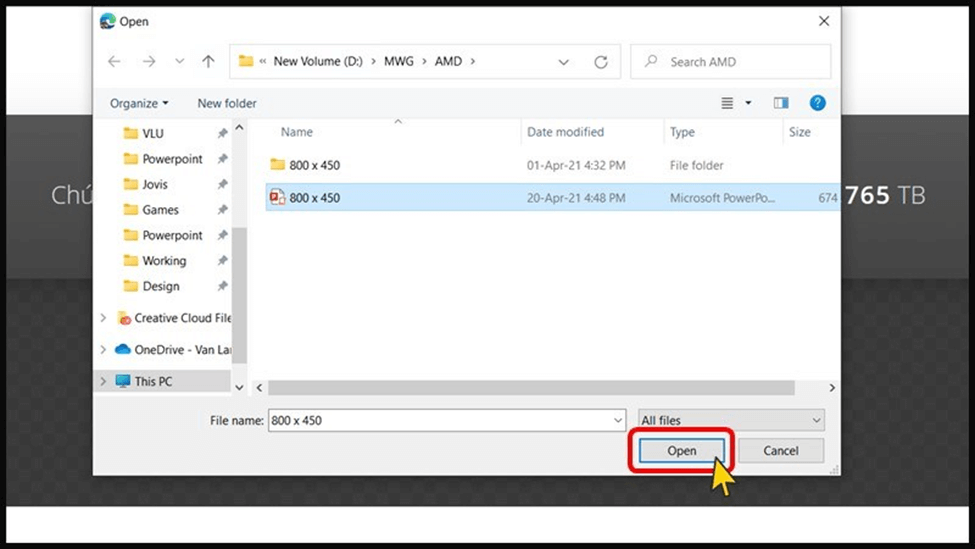The image size is (975, 549).
Task: Click the date 01-Apr-21 4:32 PM
Action: [x=576, y=165]
